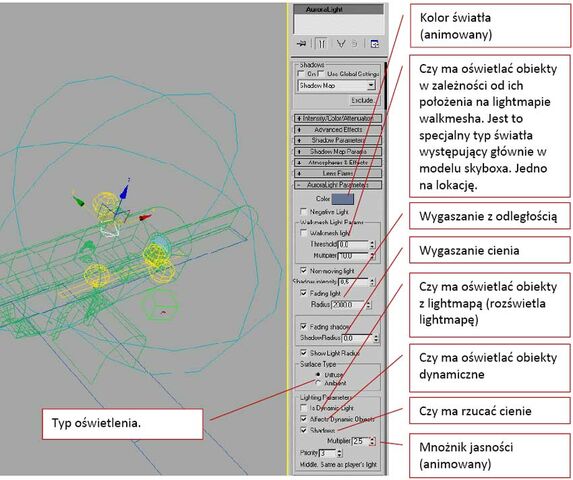Enable the Walkmesh light checkbox
This screenshot has width=573, height=480.
tap(303, 232)
